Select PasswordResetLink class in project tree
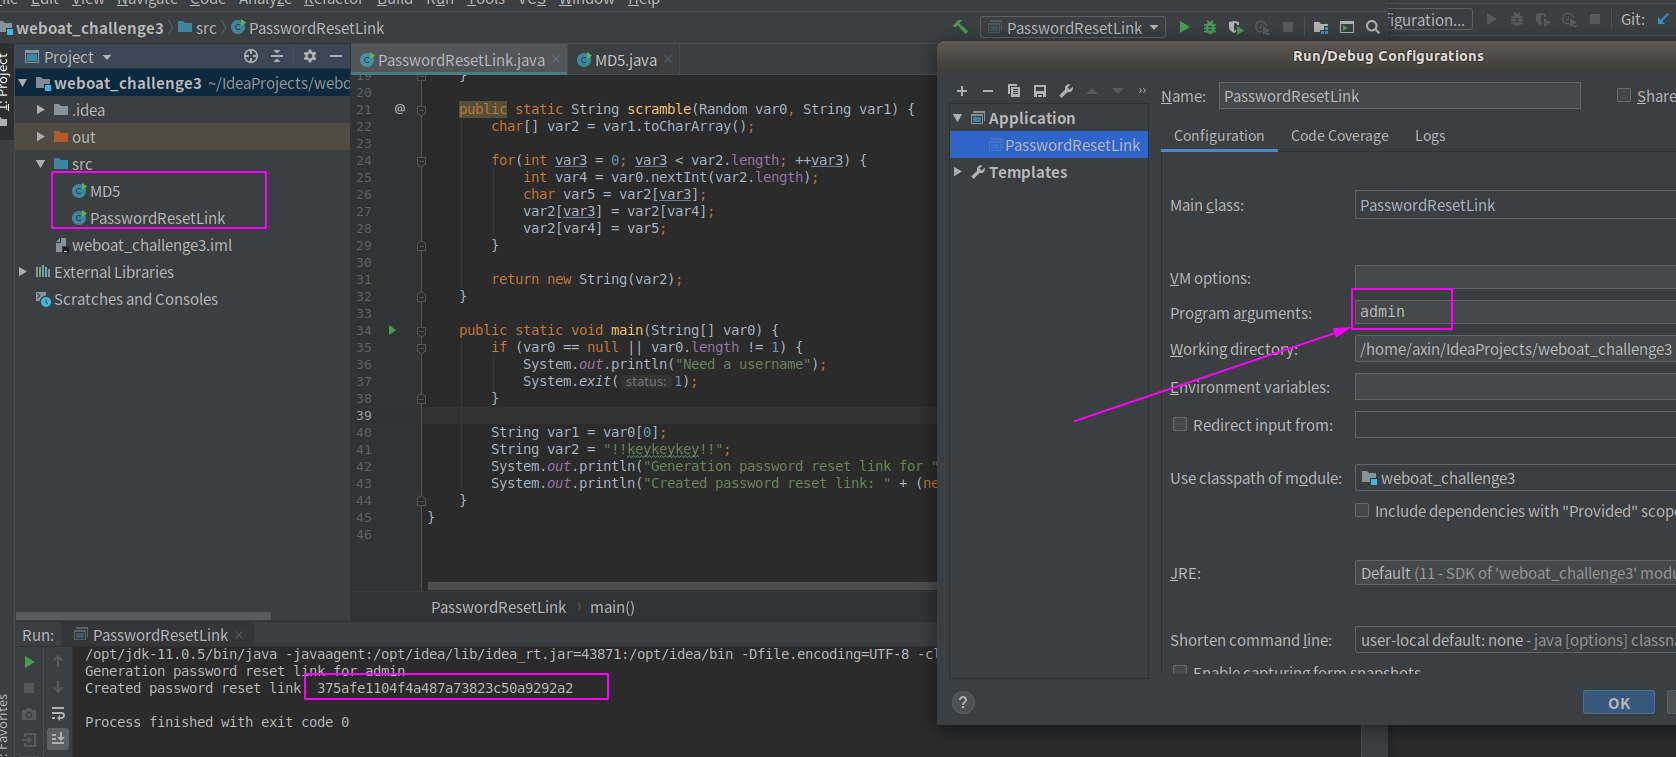The image size is (1676, 757). [x=157, y=218]
